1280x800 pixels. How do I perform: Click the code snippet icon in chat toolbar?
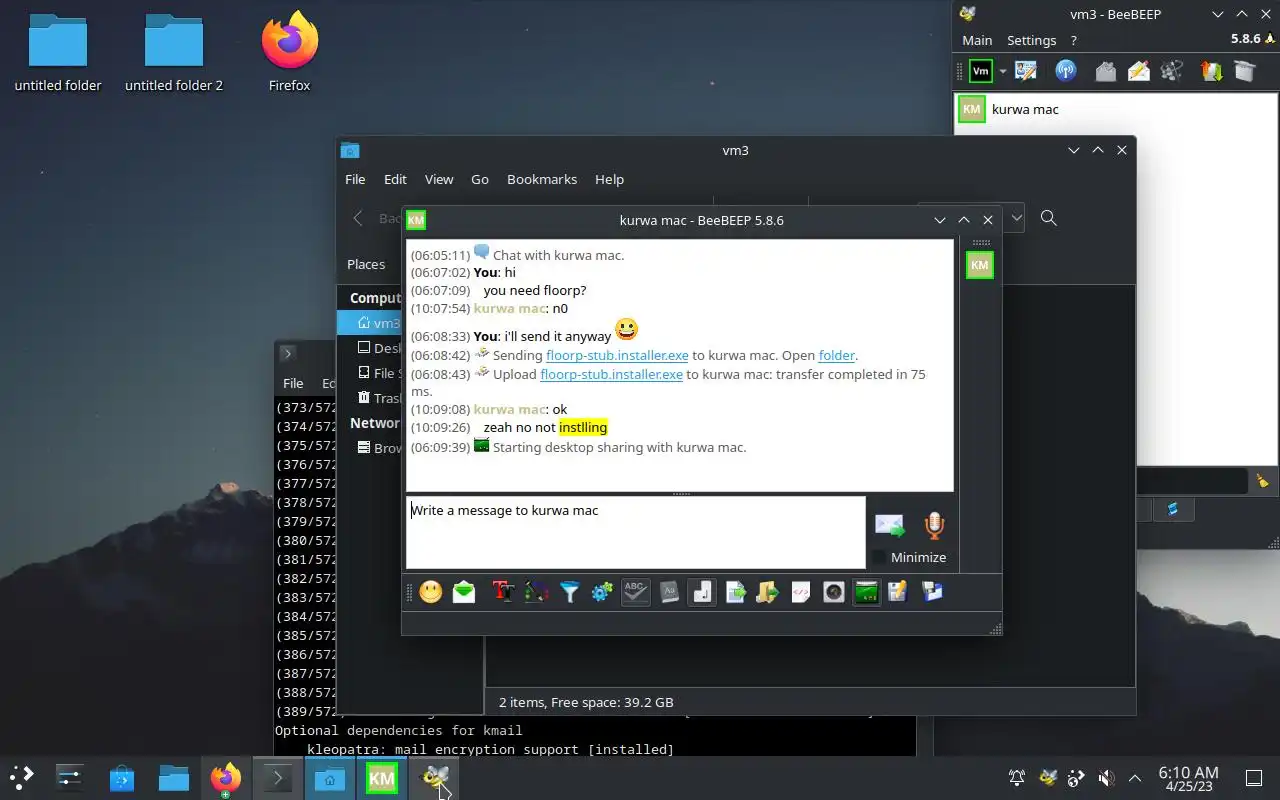(800, 592)
